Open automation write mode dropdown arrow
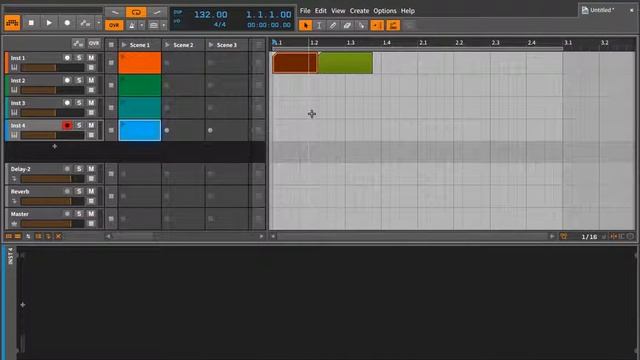The width and height of the screenshot is (640, 360). [x=98, y=23]
